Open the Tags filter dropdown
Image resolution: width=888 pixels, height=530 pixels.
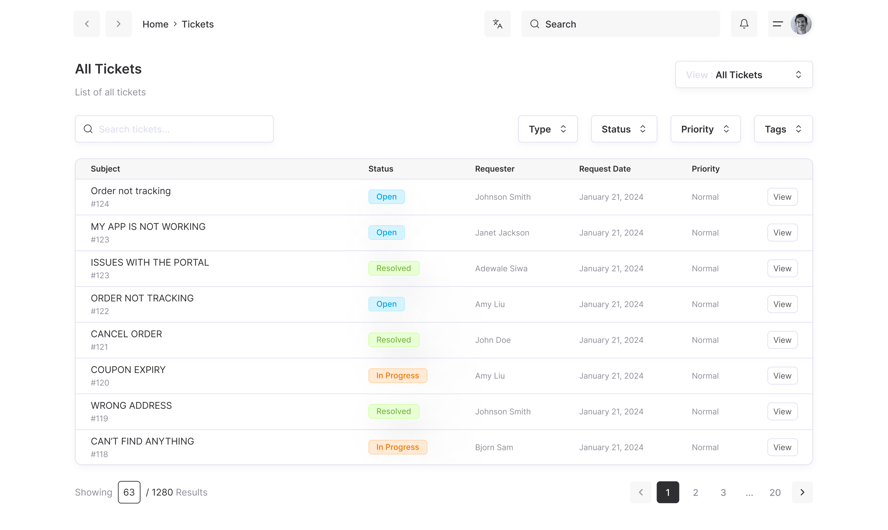(x=782, y=129)
